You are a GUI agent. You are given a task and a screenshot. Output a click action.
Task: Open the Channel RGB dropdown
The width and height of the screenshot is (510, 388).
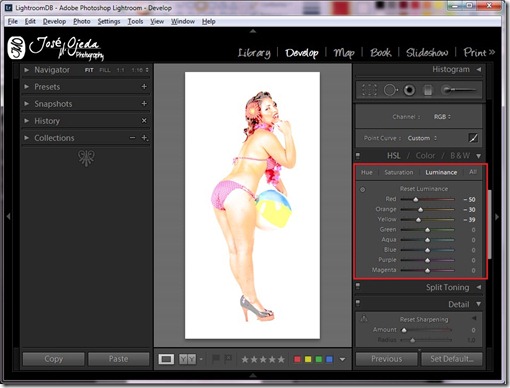tap(442, 117)
